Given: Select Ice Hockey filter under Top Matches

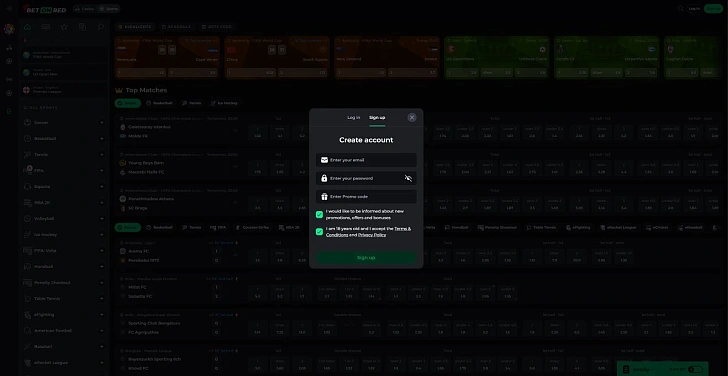Looking at the screenshot, I should pyautogui.click(x=224, y=103).
